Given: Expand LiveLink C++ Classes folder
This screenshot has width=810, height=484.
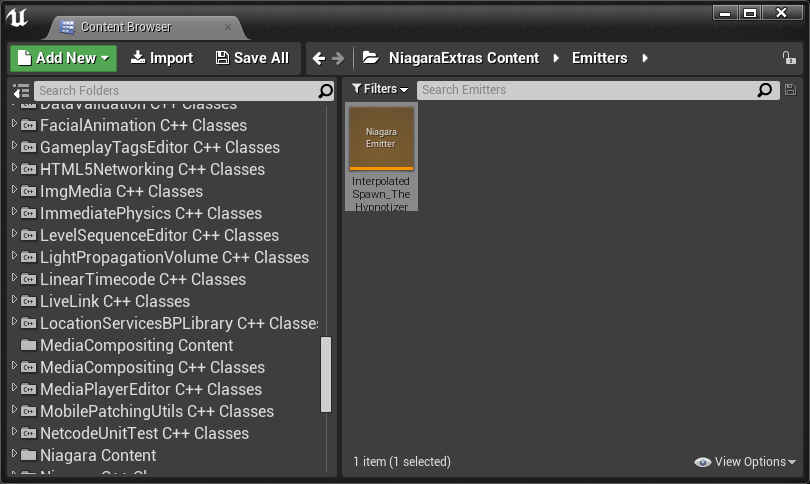Looking at the screenshot, I should click(14, 300).
